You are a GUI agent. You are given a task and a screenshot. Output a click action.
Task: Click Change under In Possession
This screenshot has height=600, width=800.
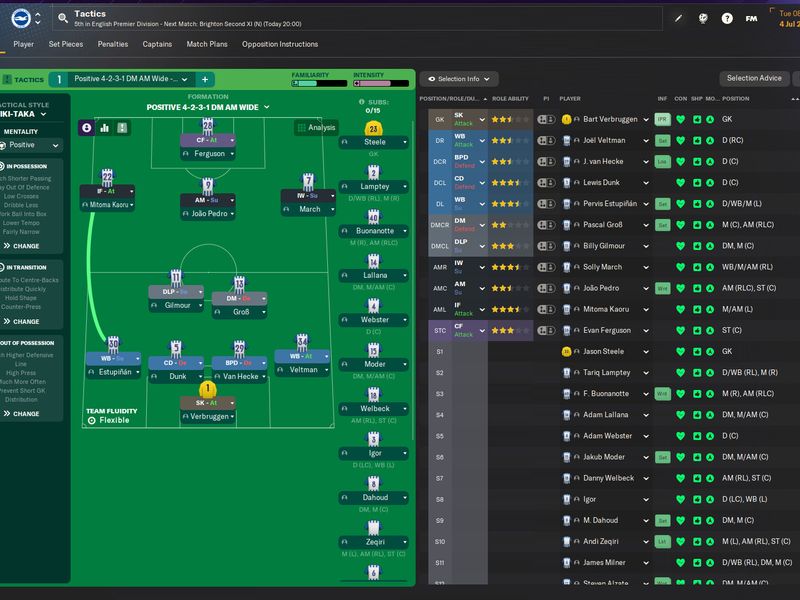pos(22,246)
